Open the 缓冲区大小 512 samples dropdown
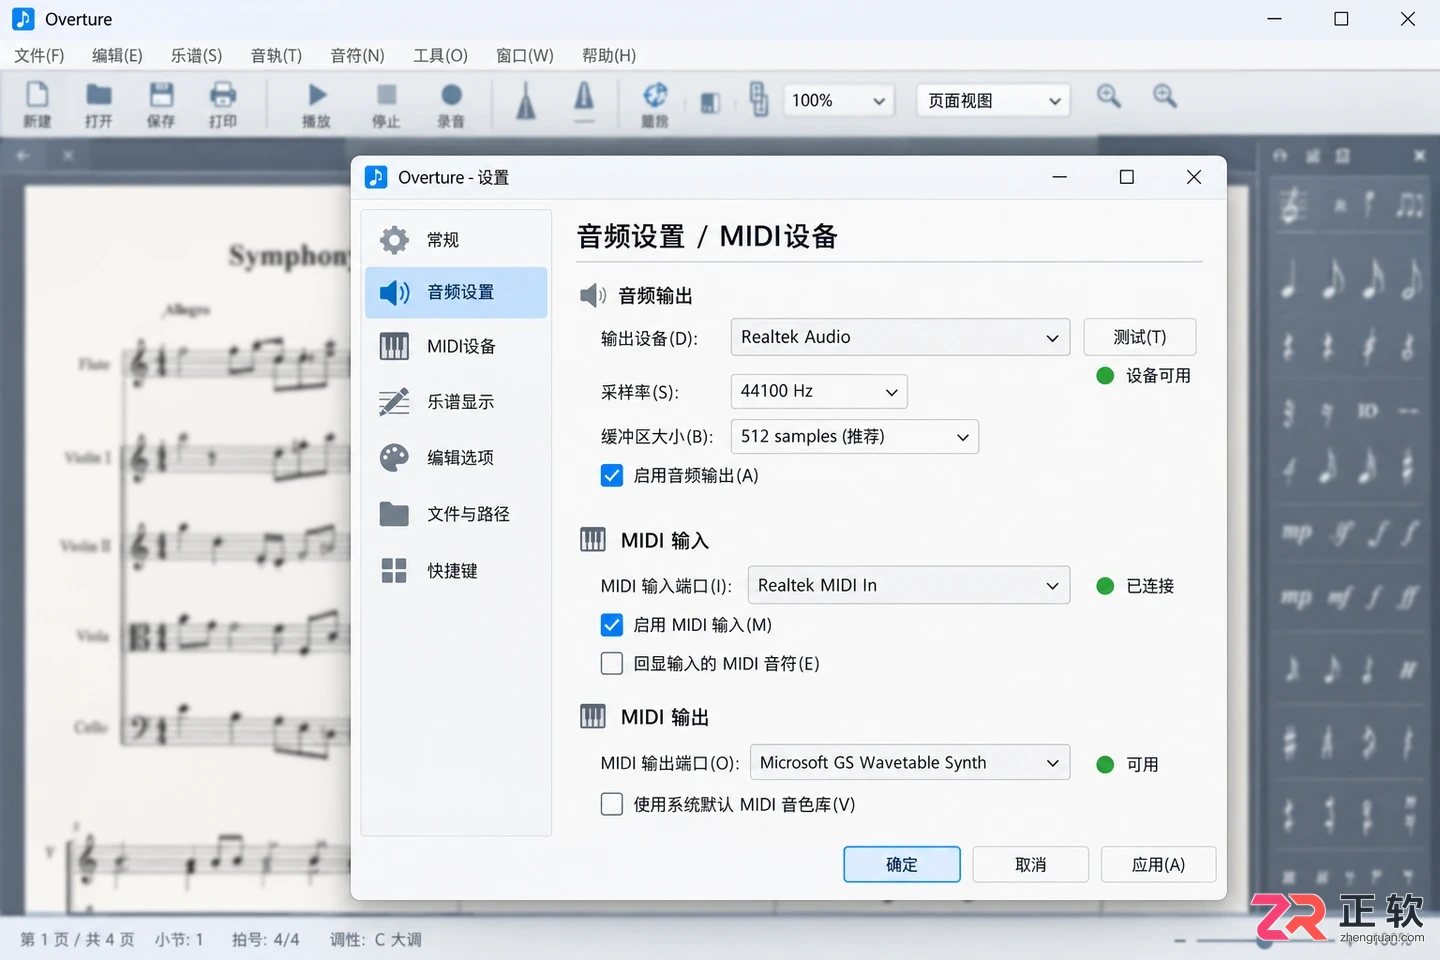The height and width of the screenshot is (960, 1440). pyautogui.click(x=855, y=436)
